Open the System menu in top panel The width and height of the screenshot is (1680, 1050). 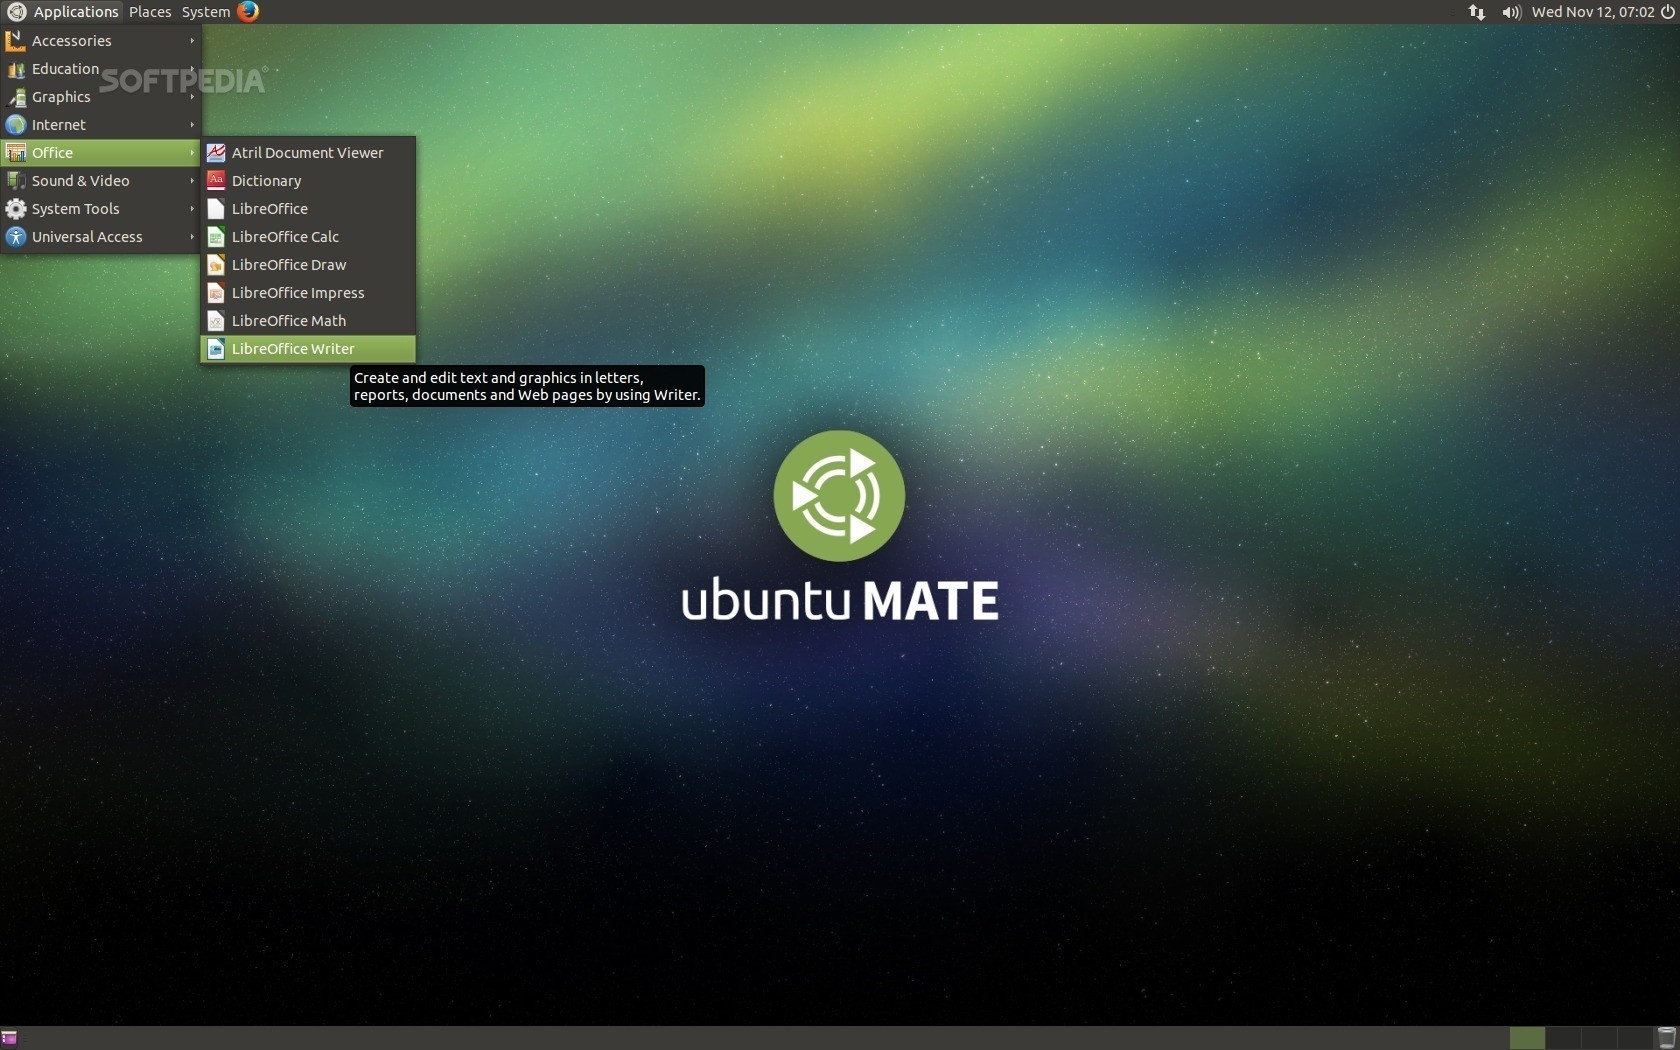(x=205, y=12)
